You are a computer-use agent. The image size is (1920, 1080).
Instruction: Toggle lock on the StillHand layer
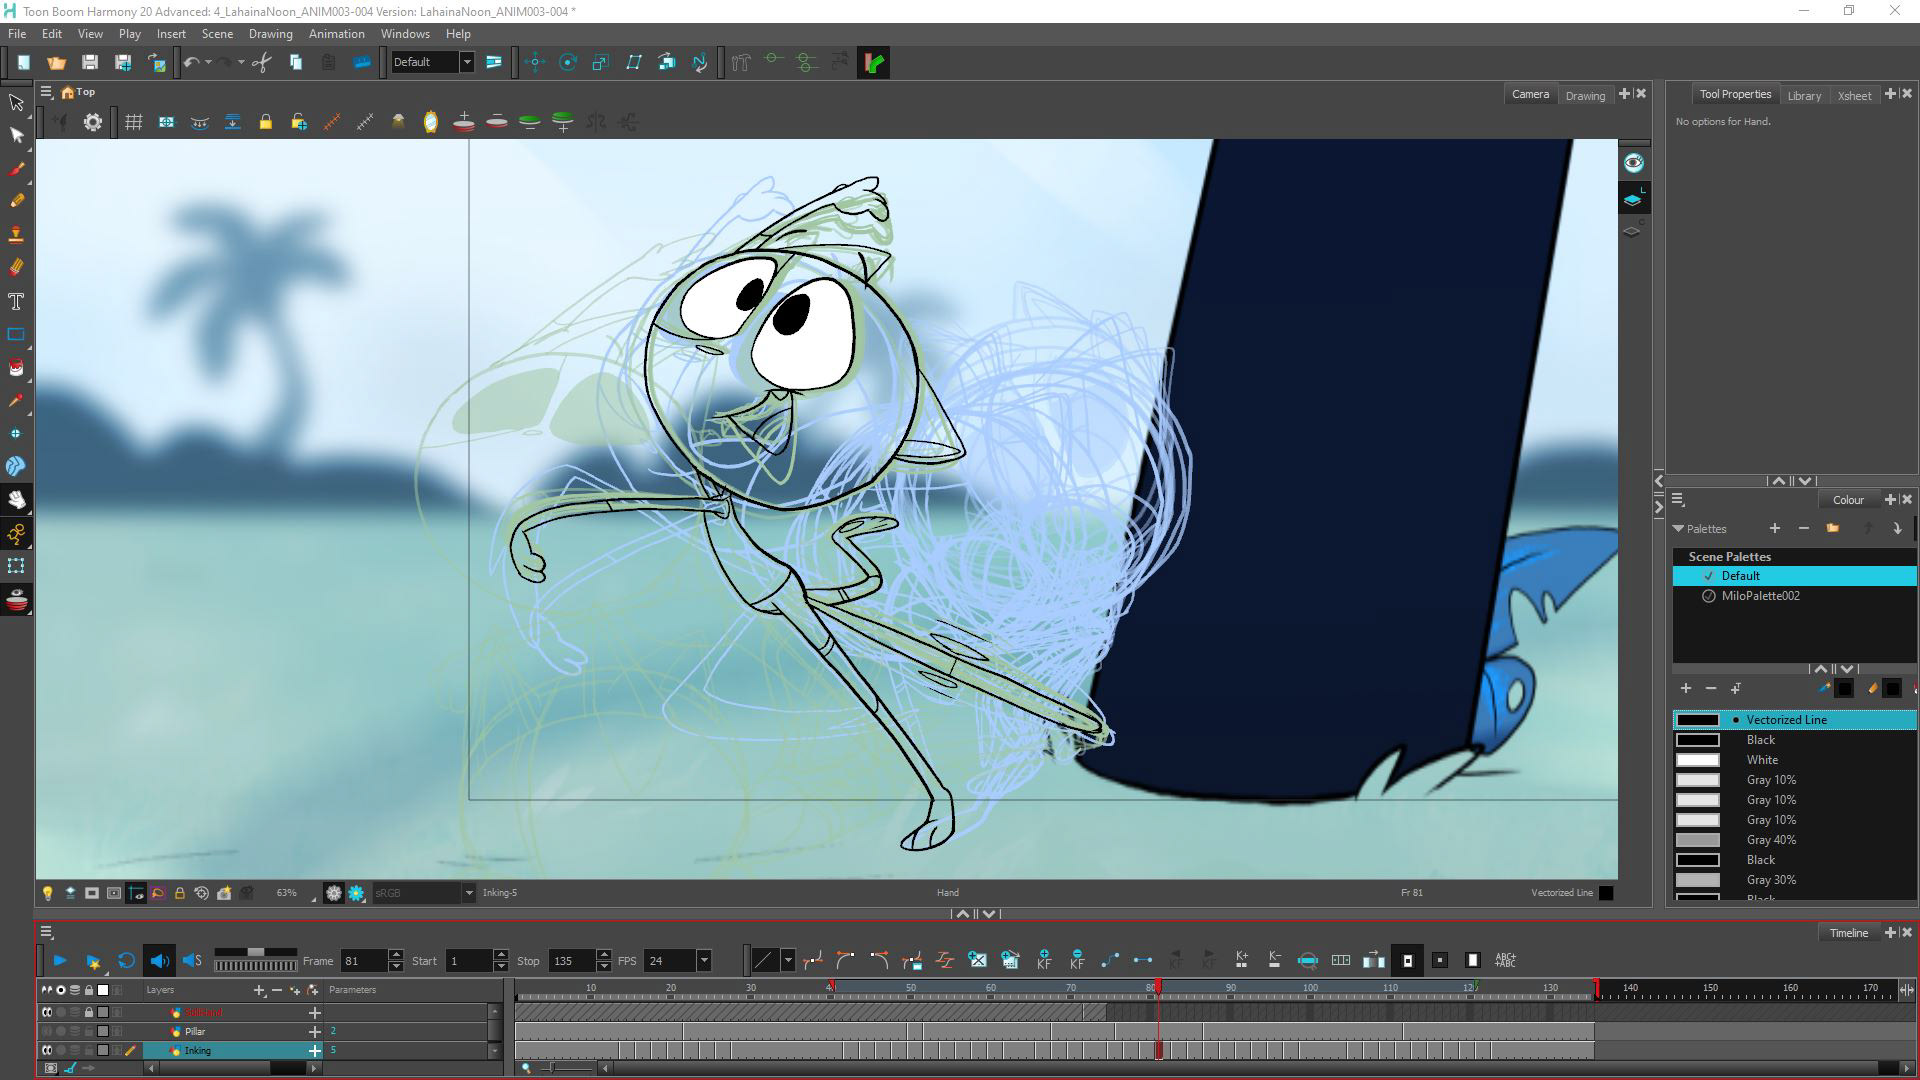pos(88,1012)
